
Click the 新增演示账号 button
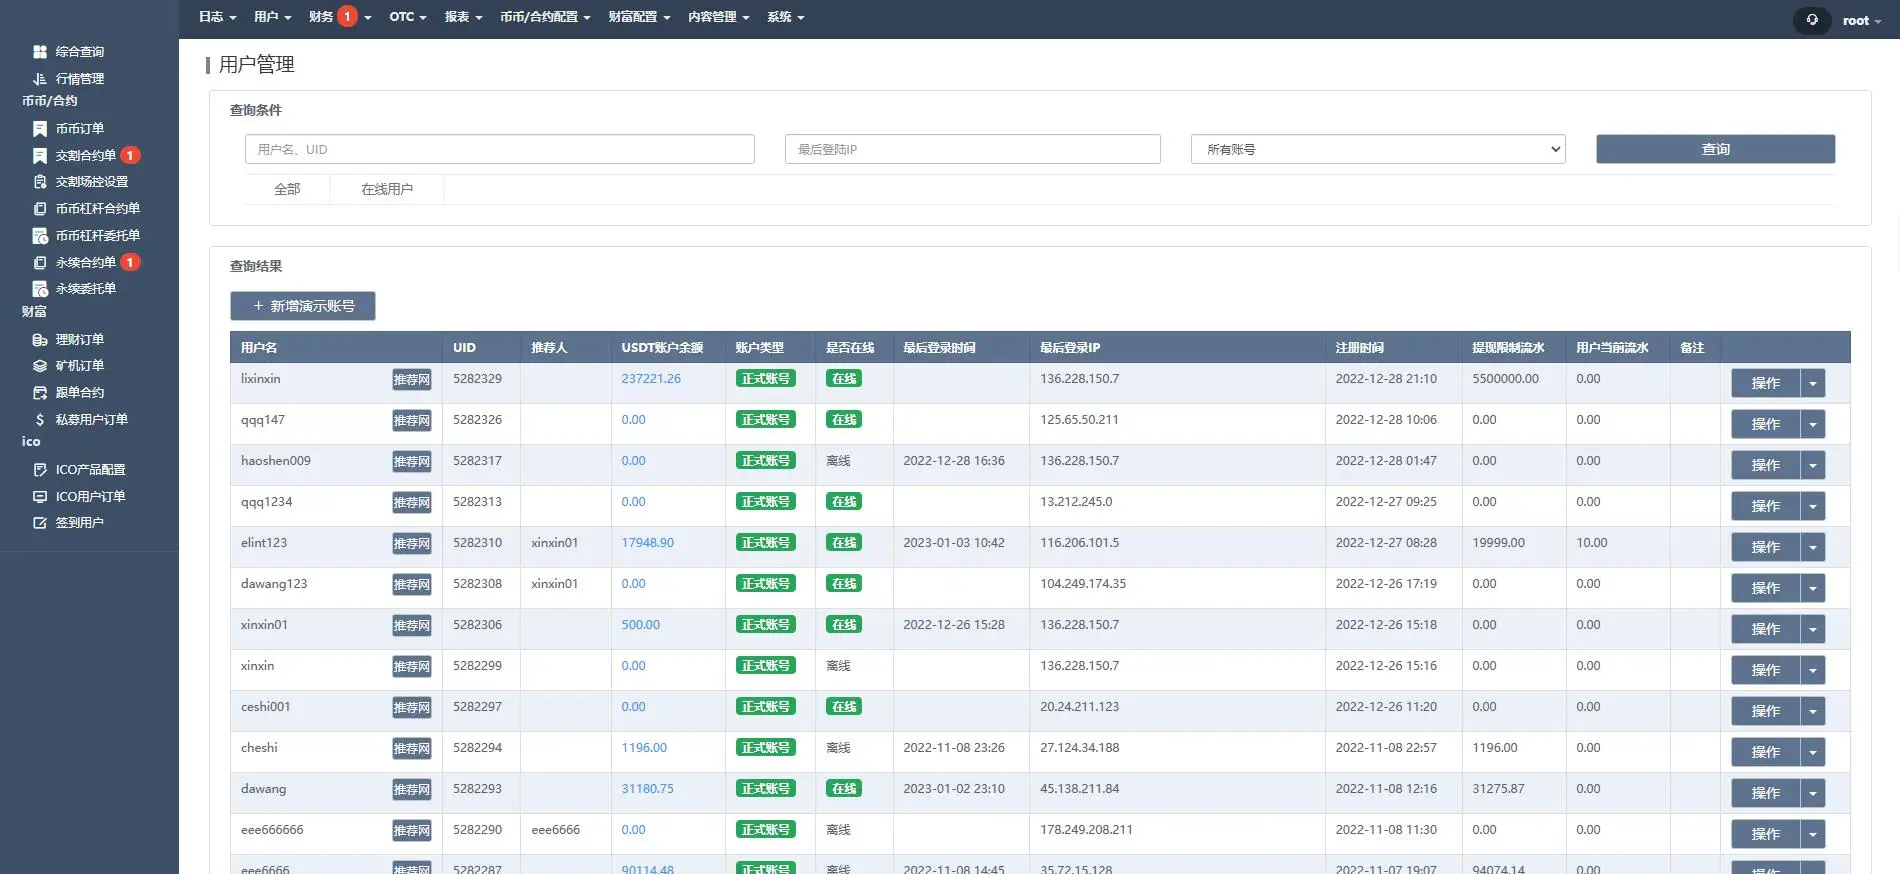[303, 306]
